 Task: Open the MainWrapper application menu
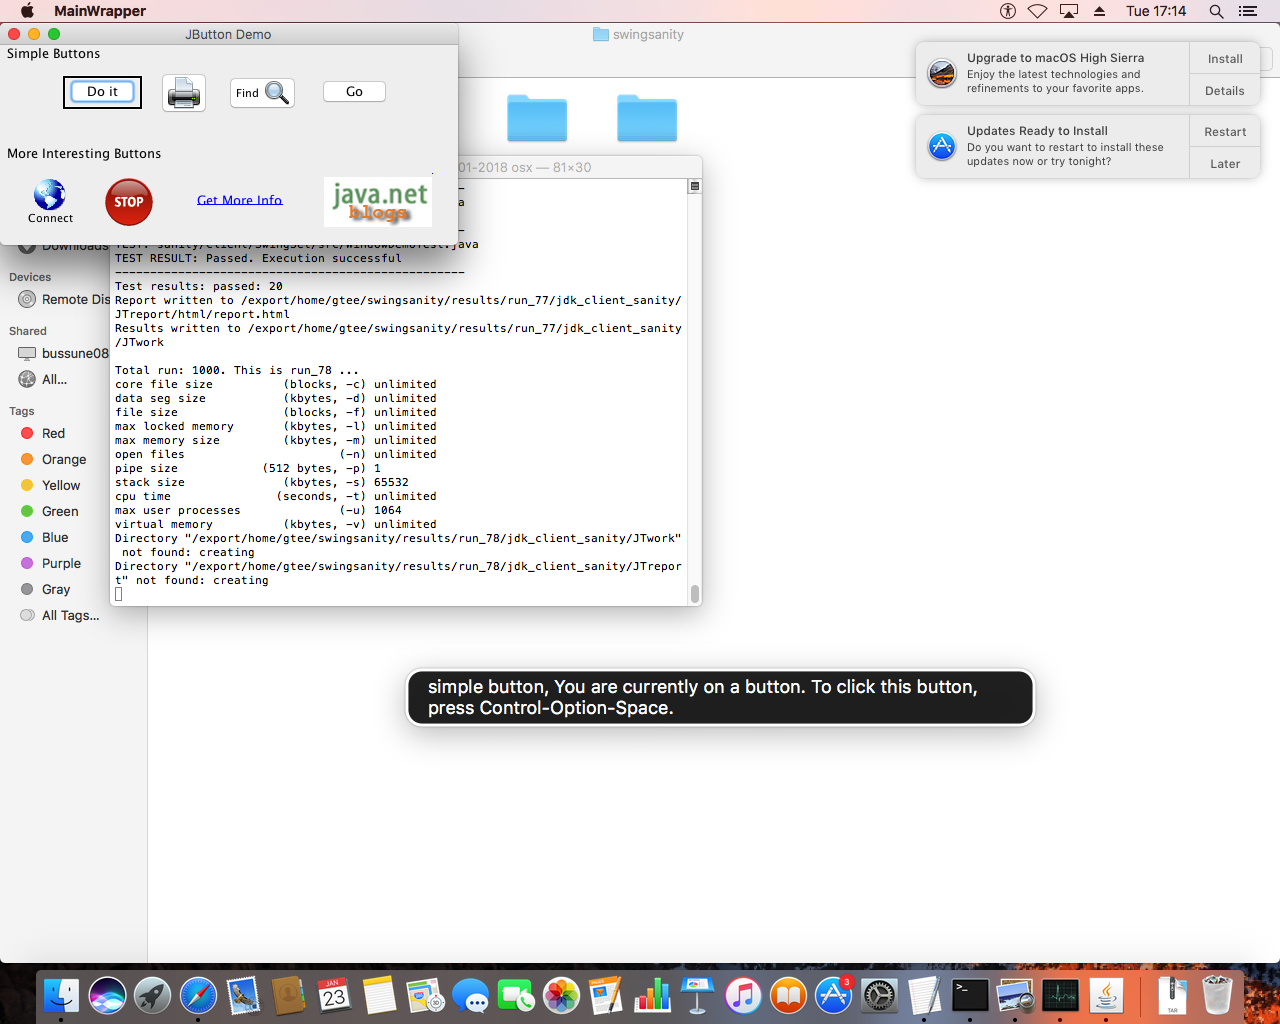(x=99, y=11)
